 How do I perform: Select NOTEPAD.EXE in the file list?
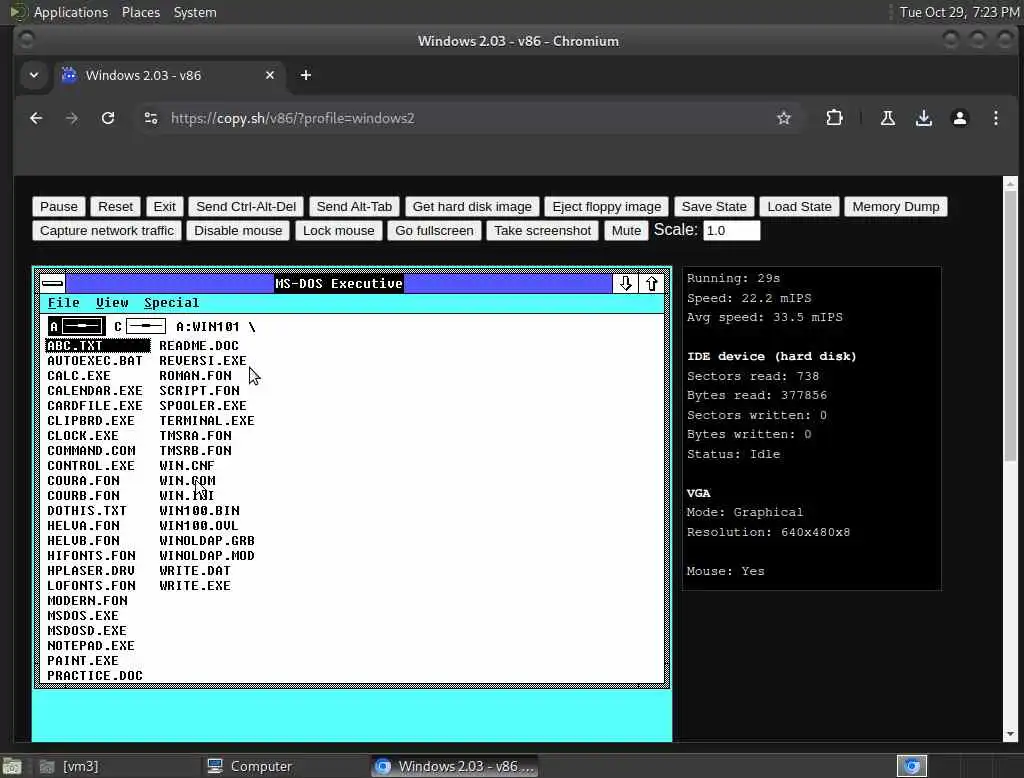[x=91, y=646]
